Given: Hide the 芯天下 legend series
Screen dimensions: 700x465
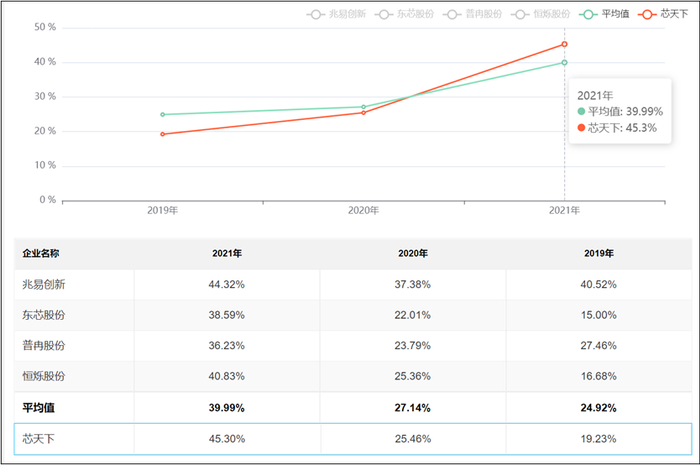Looking at the screenshot, I should click(x=663, y=14).
